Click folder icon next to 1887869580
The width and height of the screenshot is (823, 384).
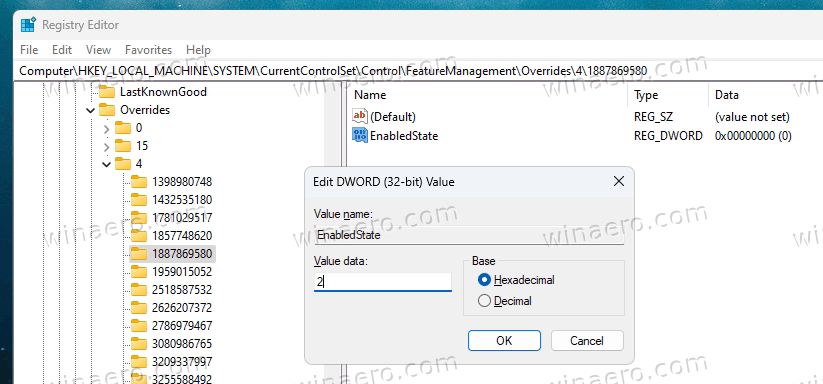tap(139, 254)
